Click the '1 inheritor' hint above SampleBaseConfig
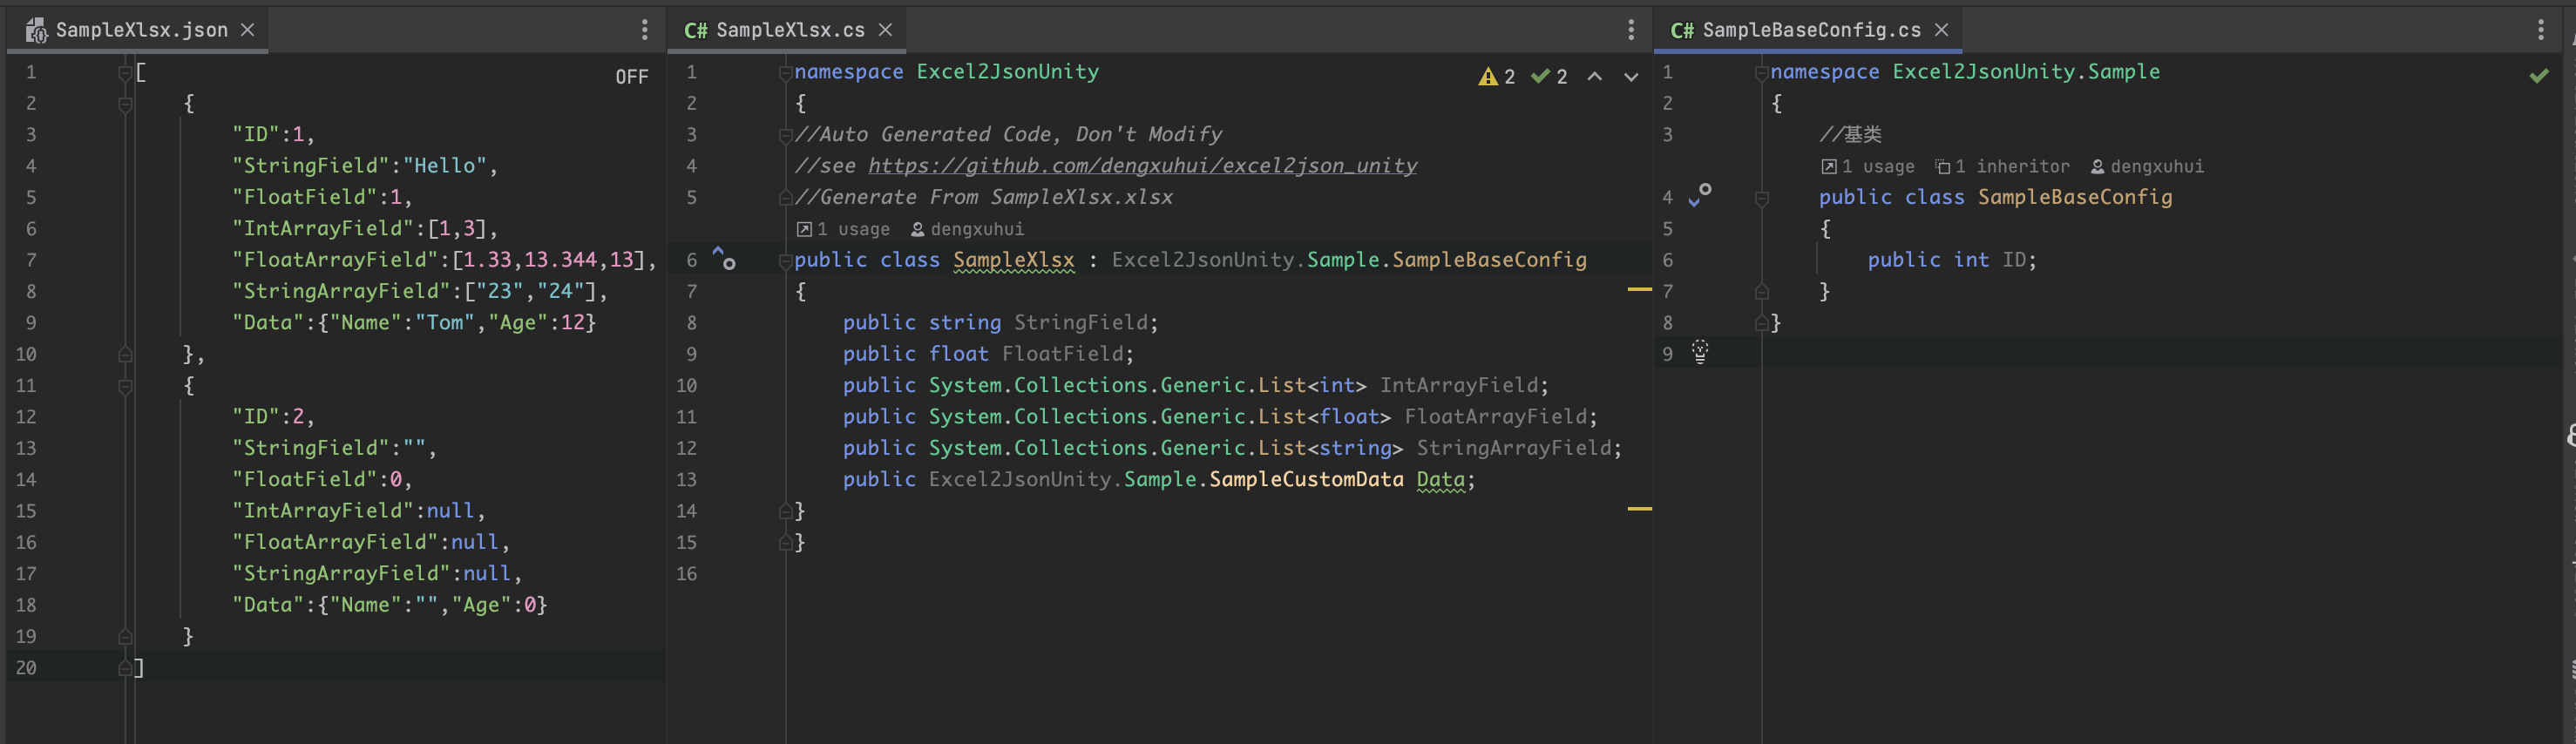This screenshot has width=2576, height=744. tap(2002, 167)
